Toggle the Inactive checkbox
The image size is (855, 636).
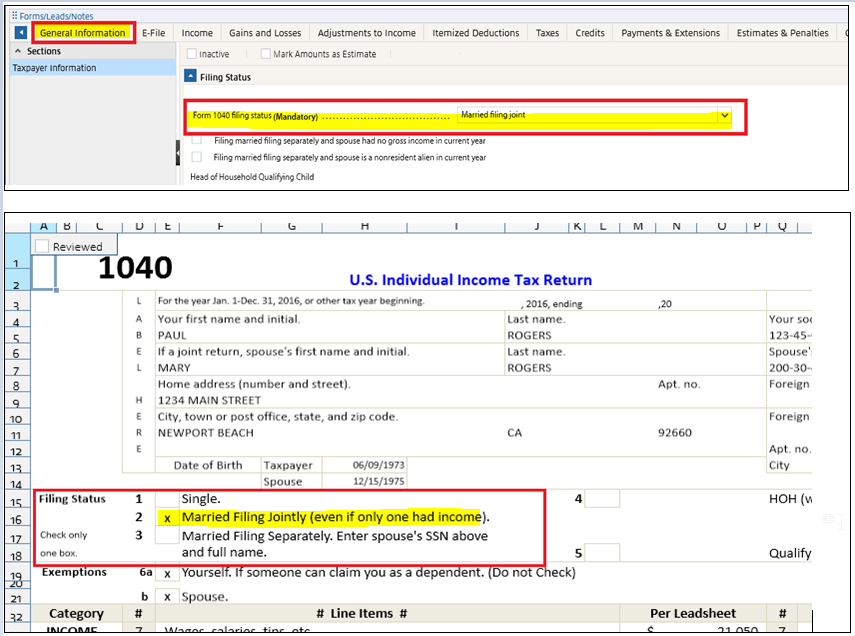(x=193, y=54)
